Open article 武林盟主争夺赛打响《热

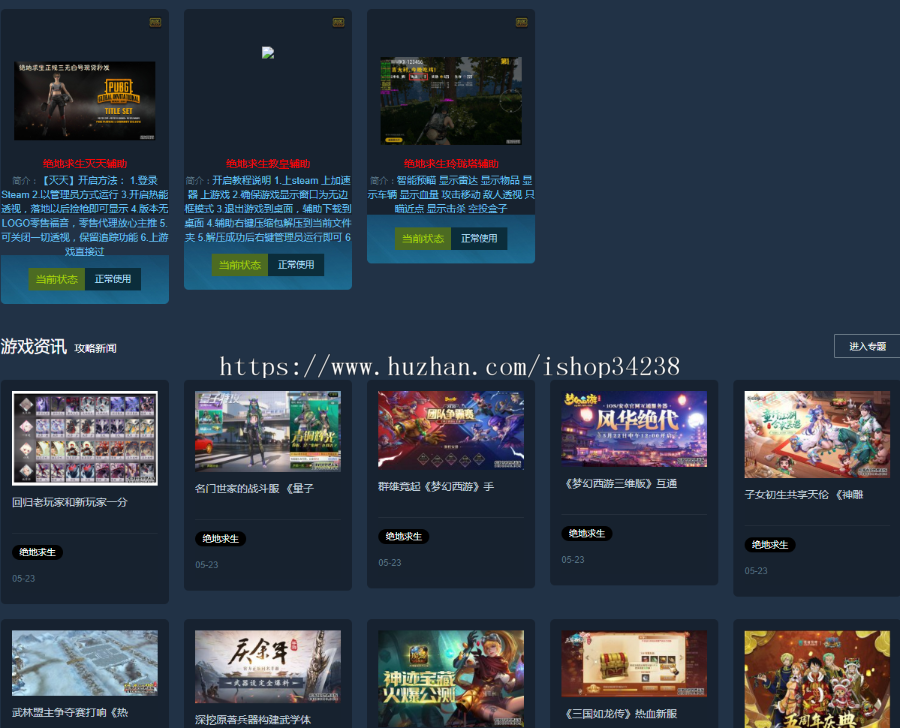[x=70, y=713]
